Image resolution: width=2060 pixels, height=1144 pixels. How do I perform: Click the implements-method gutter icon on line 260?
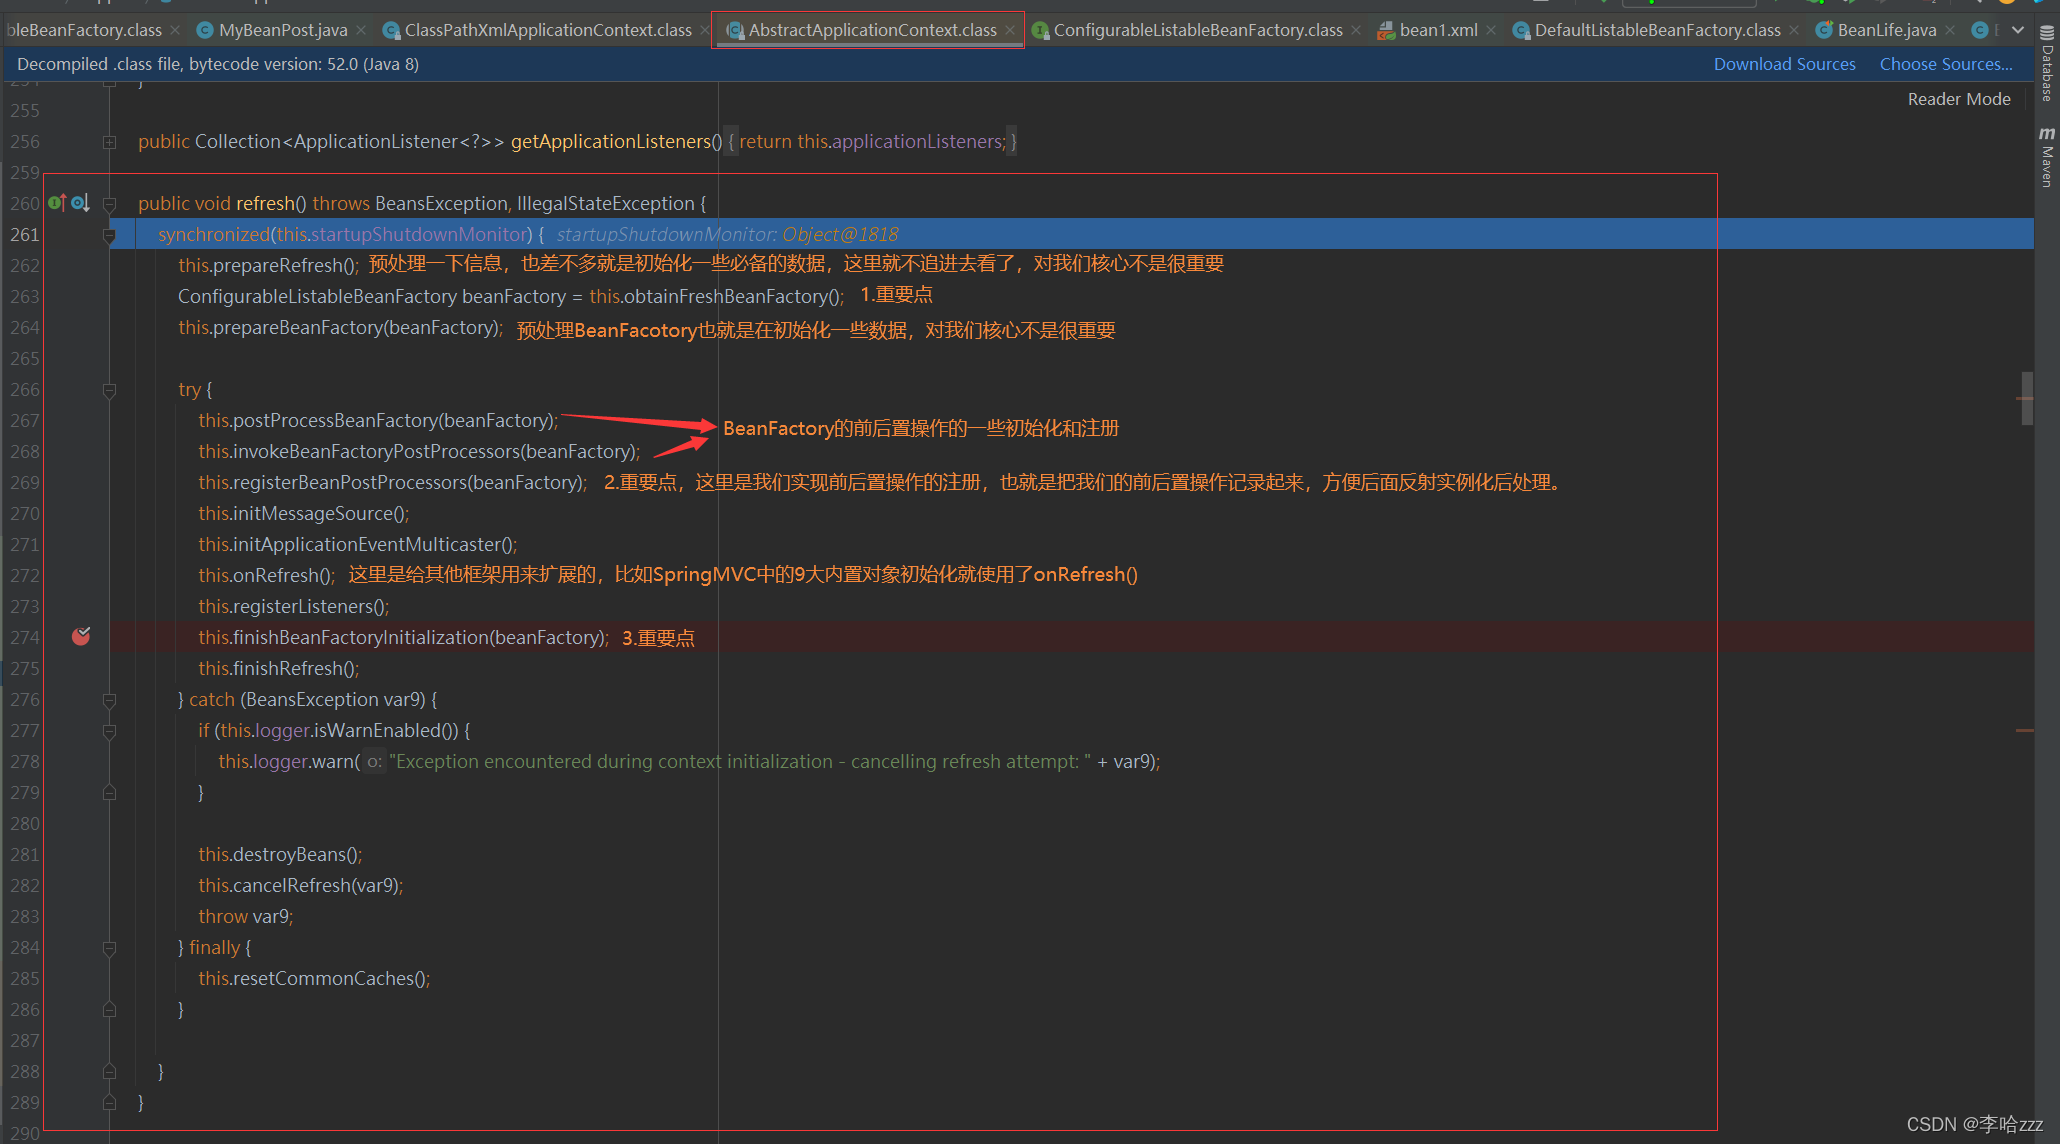pos(57,203)
